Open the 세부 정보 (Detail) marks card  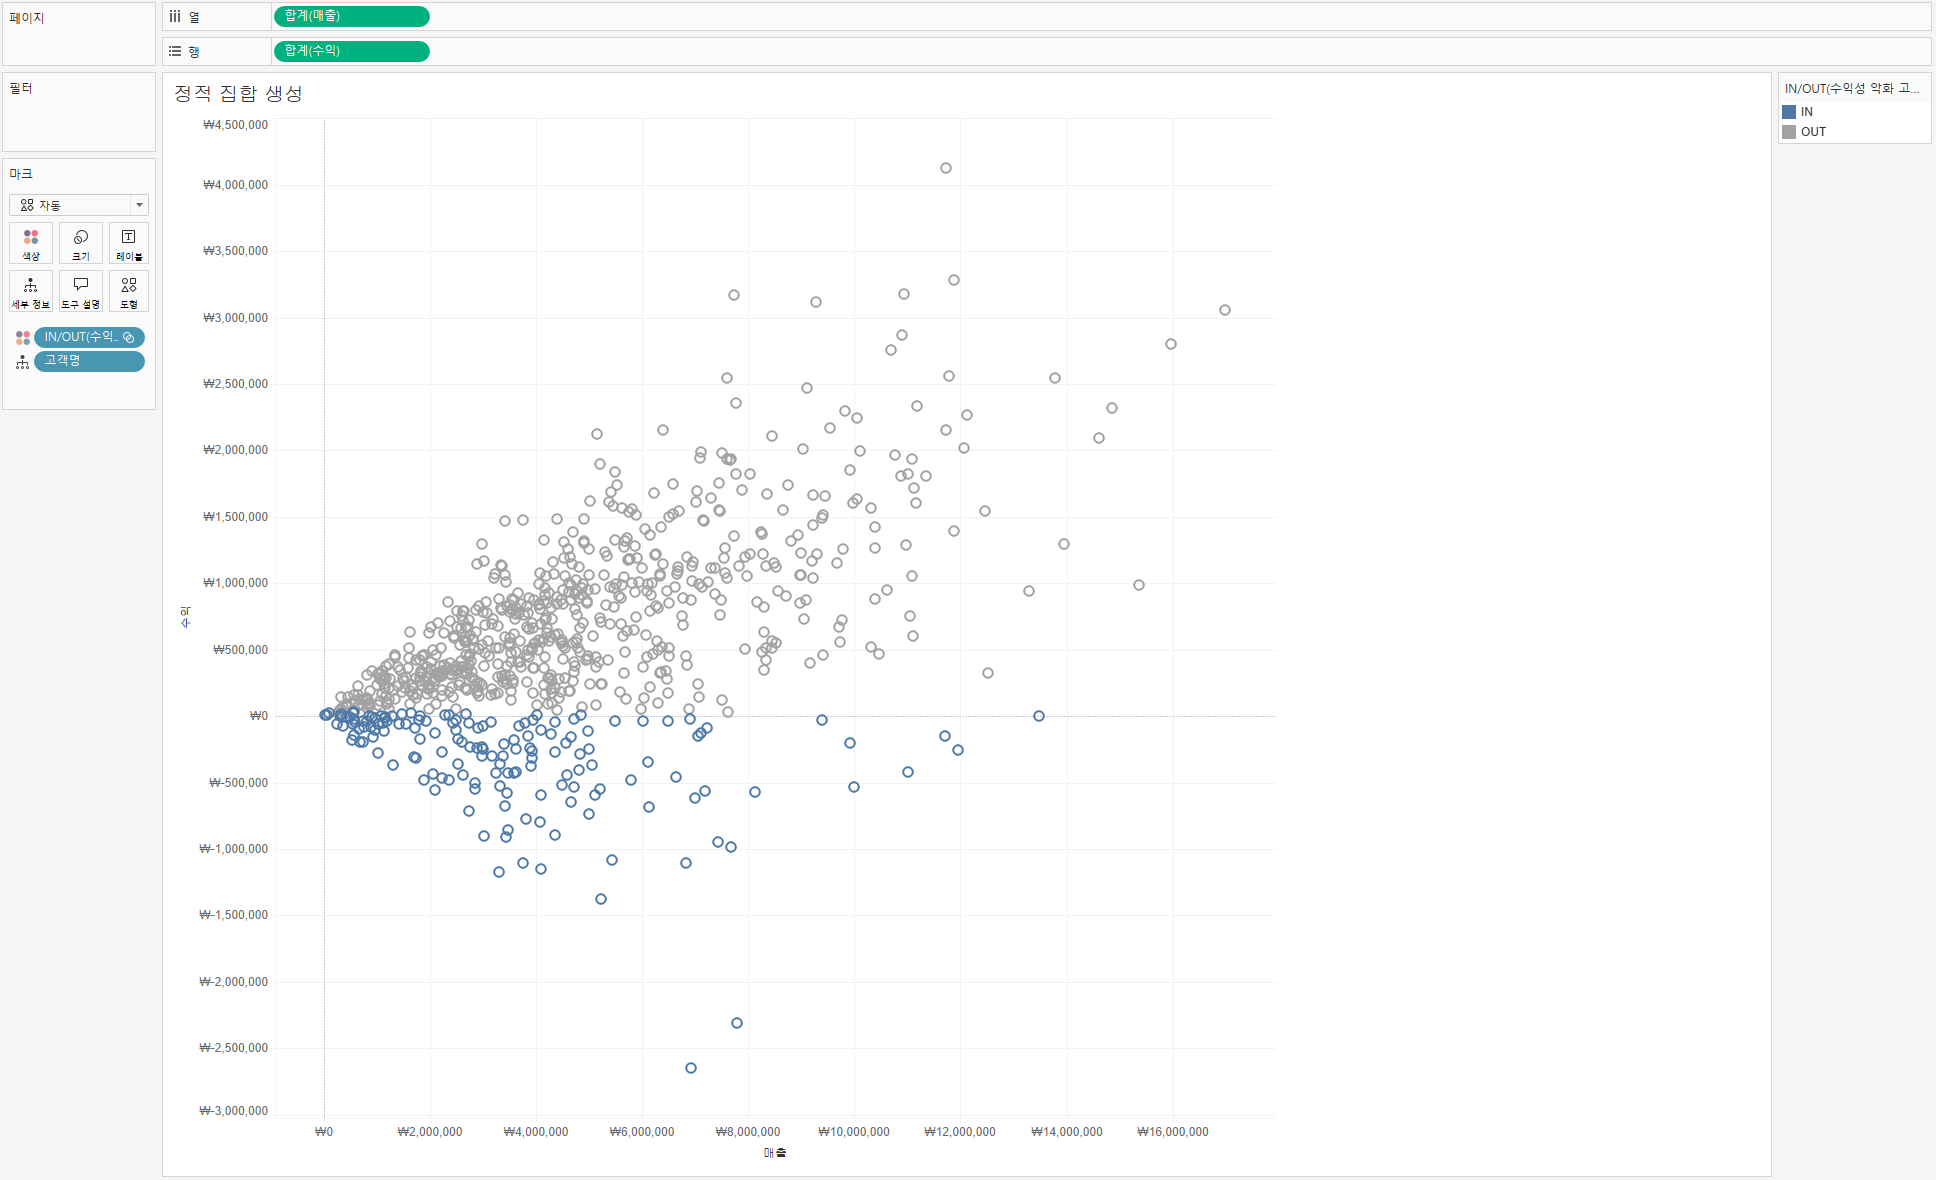coord(31,291)
